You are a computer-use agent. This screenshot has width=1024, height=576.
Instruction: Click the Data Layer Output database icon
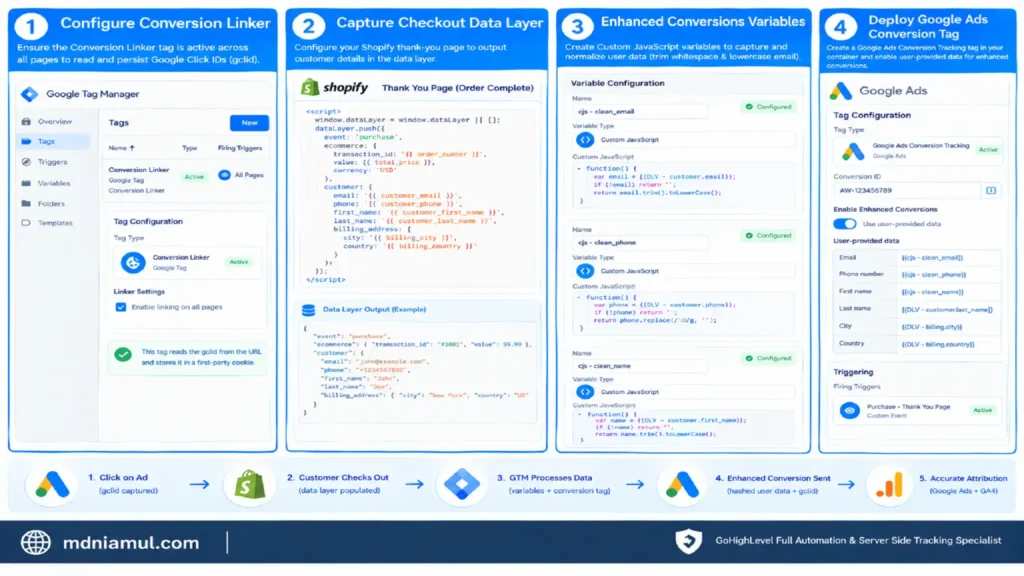[308, 310]
